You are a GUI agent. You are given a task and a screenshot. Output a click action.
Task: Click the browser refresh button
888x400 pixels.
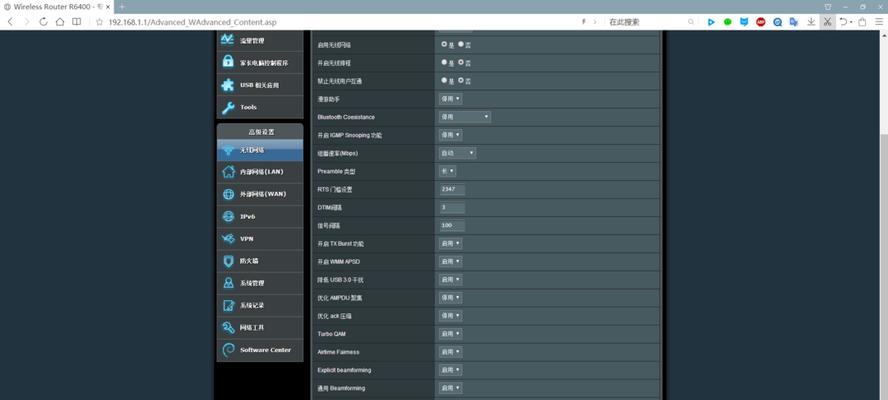point(31,21)
